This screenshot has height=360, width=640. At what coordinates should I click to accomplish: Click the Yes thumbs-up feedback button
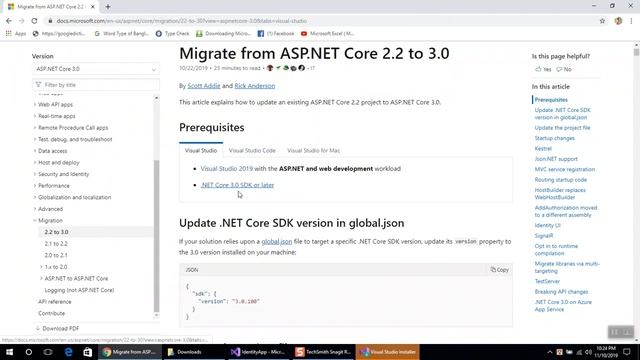point(543,69)
